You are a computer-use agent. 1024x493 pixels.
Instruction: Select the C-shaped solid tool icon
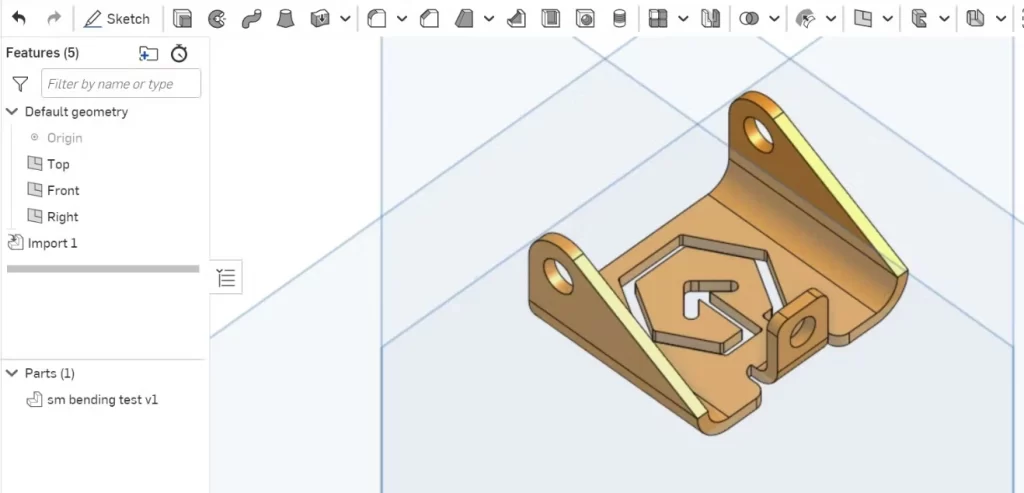click(x=920, y=18)
